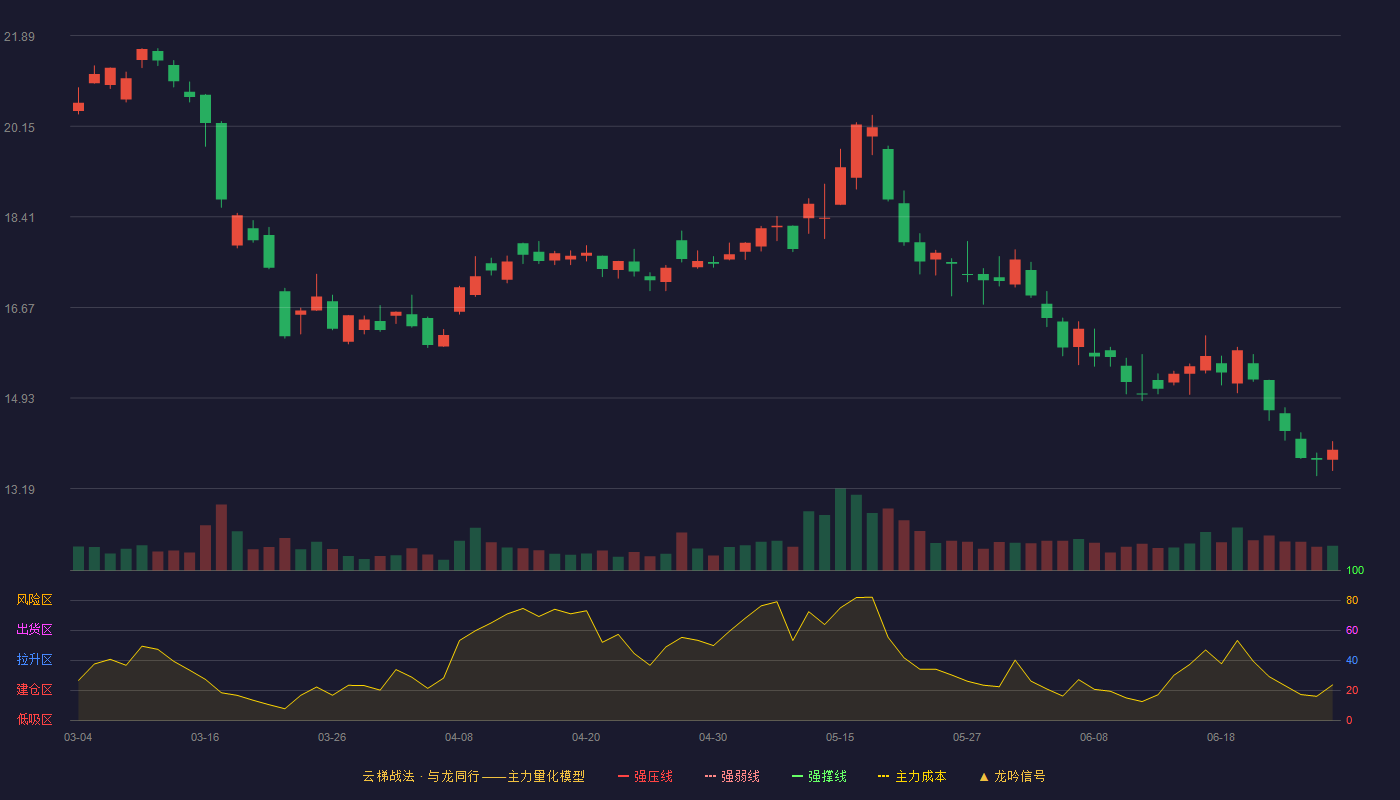Click the 03-16 date label
The image size is (1400, 800).
click(205, 737)
